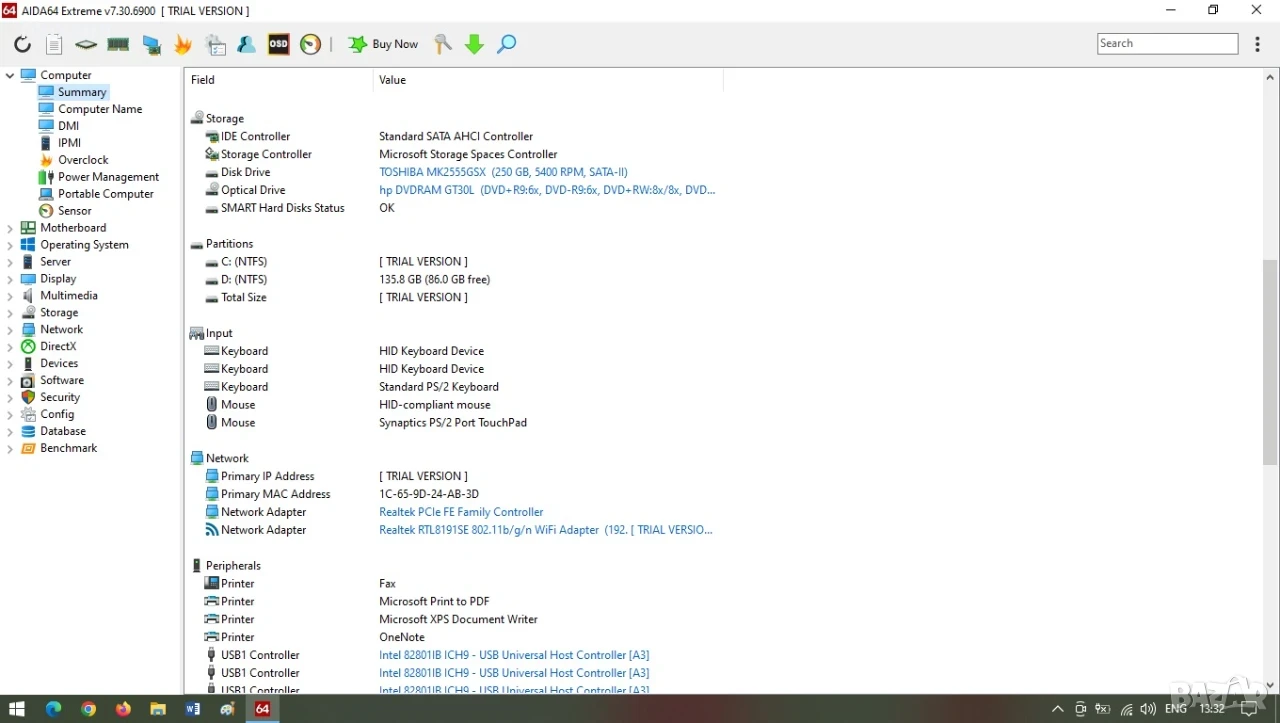Screen dimensions: 1280x723
Task: Collapse the Computer tree node
Action: point(10,75)
